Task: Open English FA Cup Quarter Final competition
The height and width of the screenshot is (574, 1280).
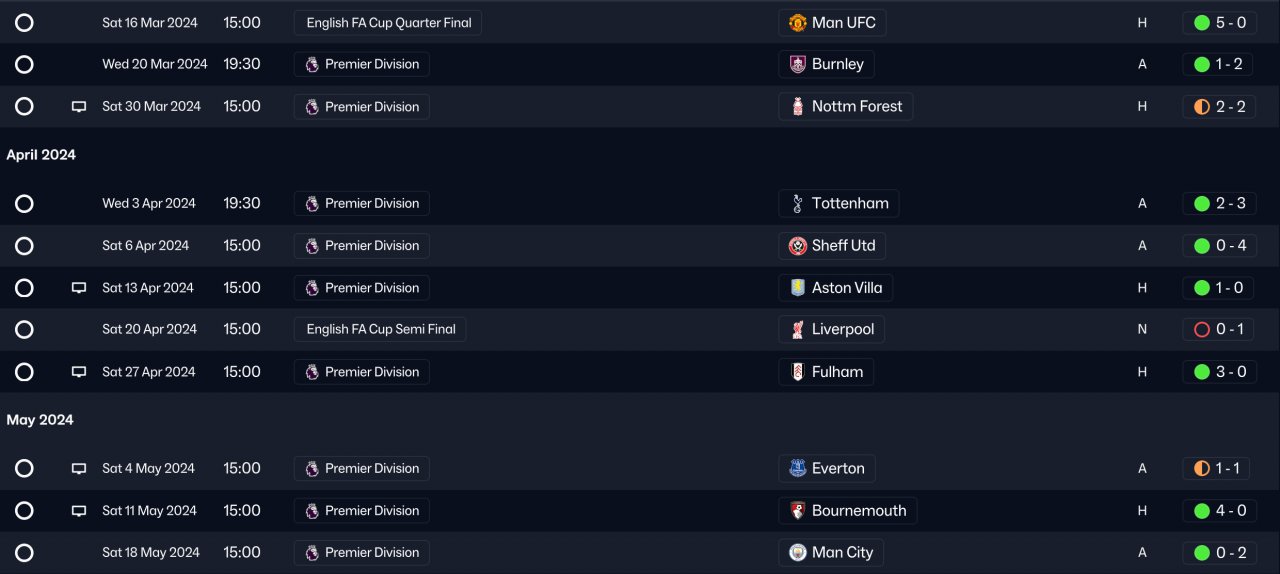Action: point(388,23)
